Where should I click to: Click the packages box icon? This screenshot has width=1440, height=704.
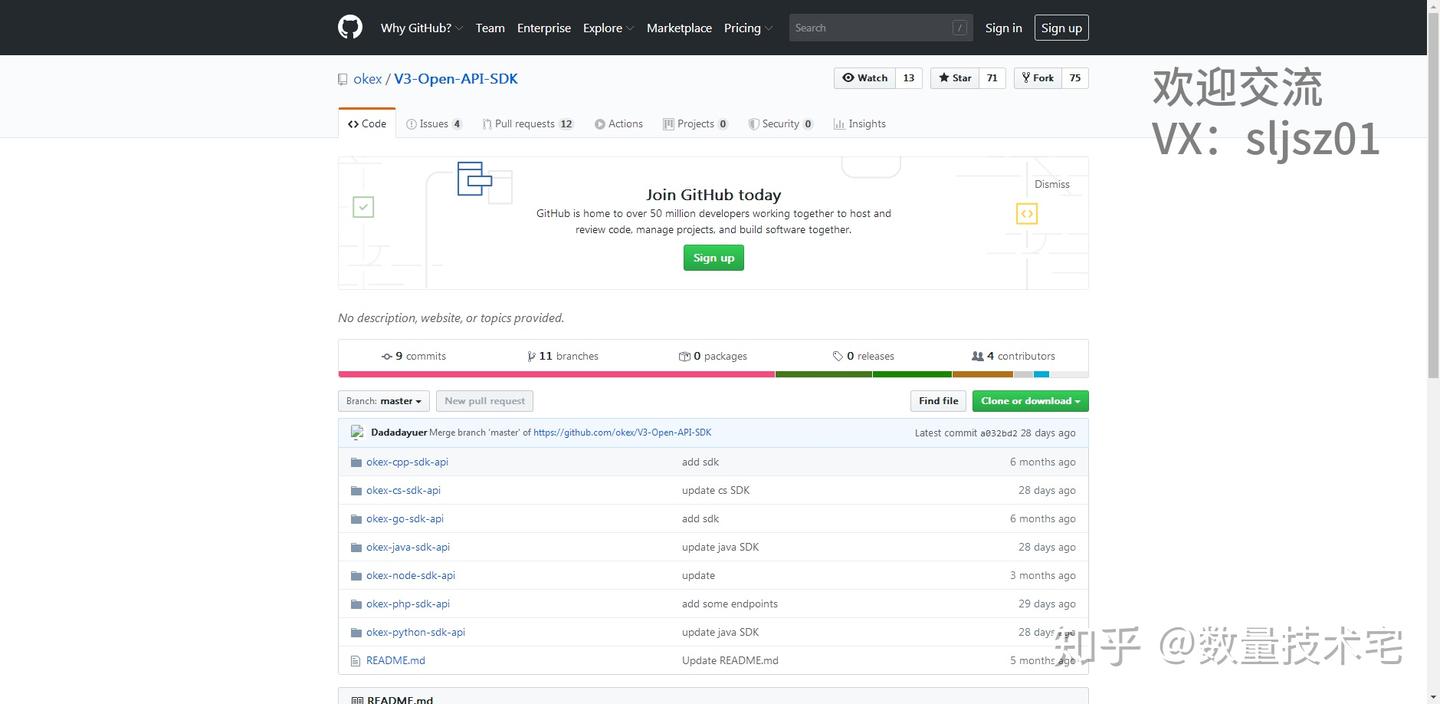(684, 356)
